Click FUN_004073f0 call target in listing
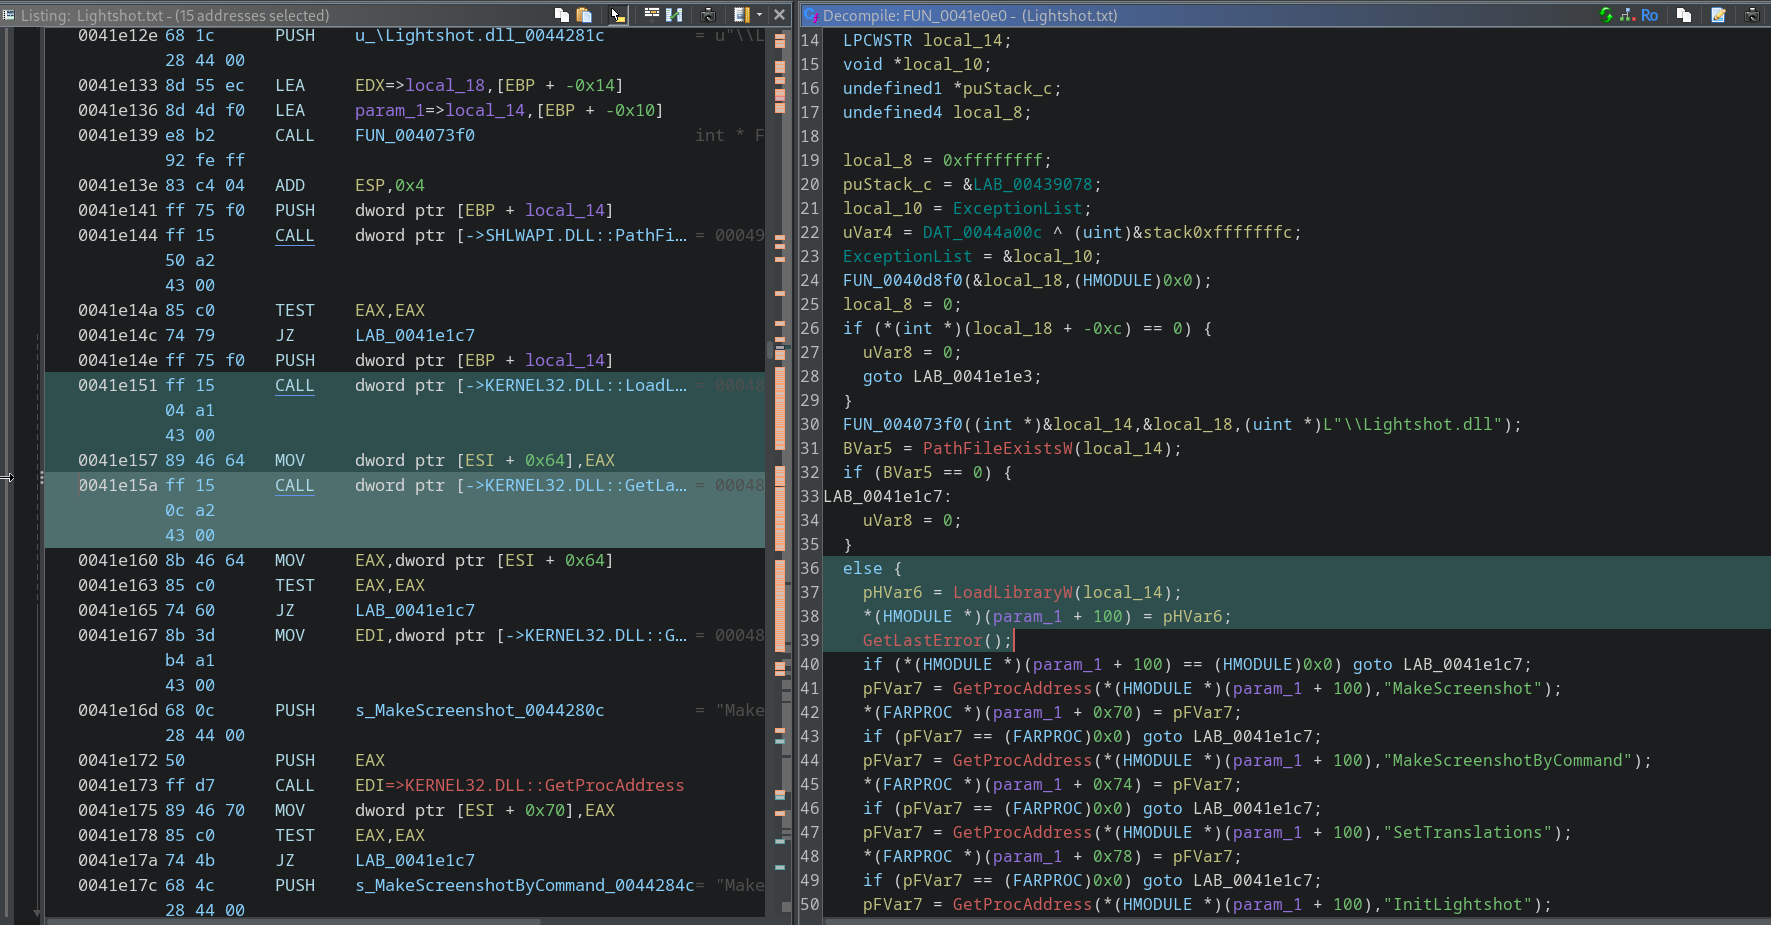The height and width of the screenshot is (925, 1771). [414, 135]
